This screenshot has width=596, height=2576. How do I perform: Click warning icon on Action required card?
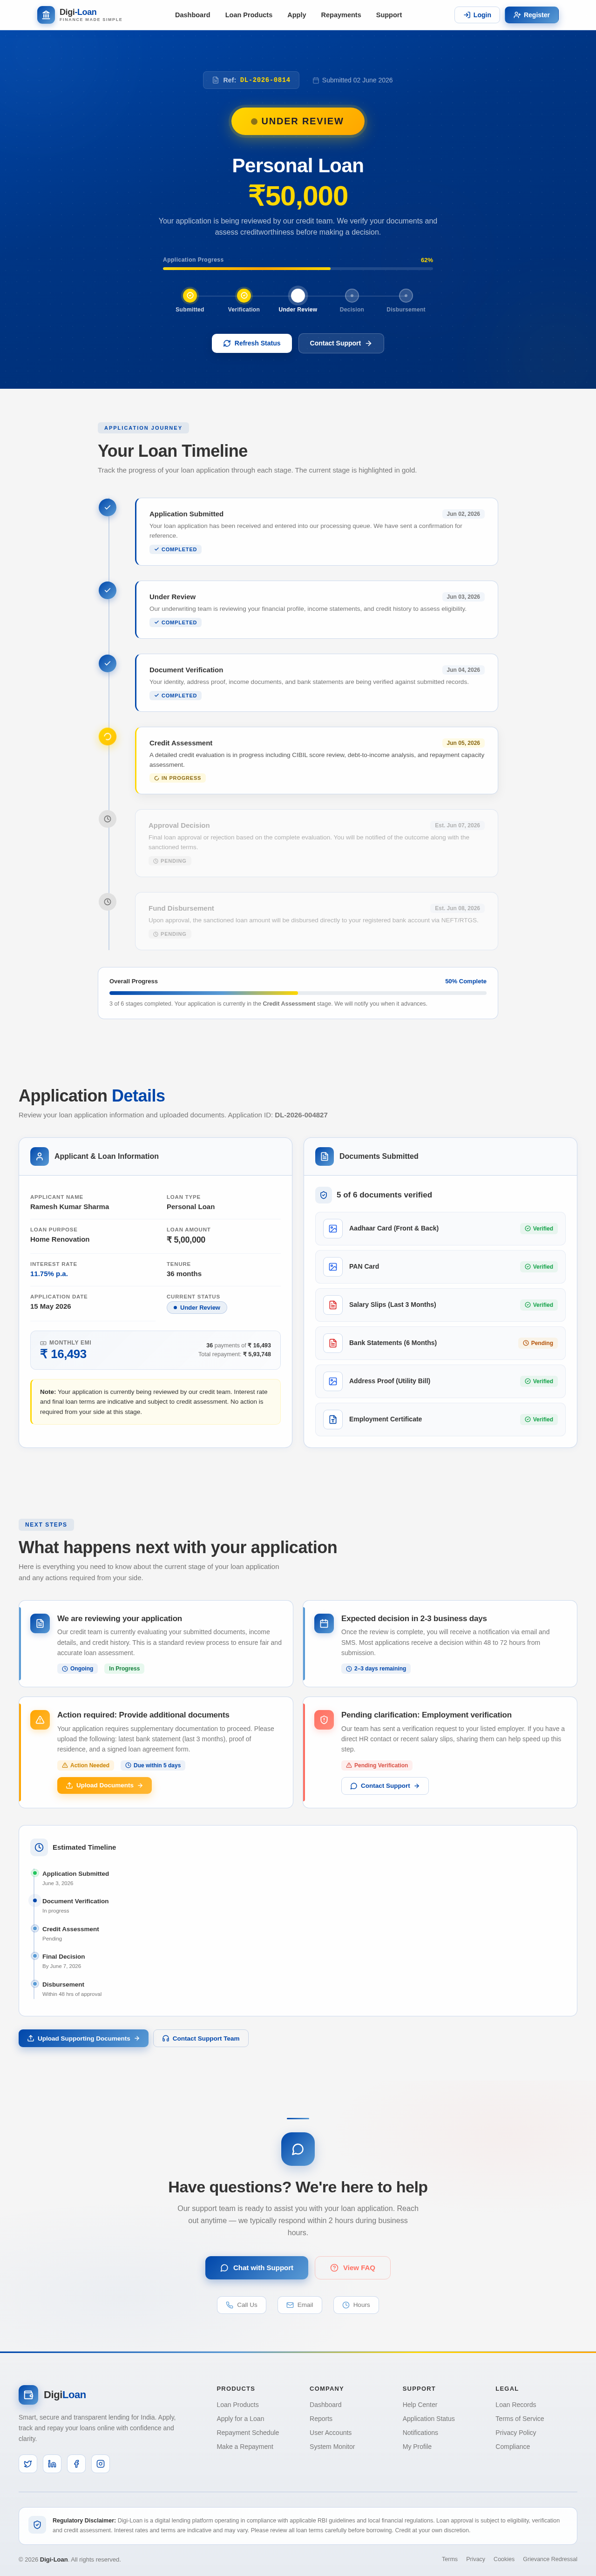[40, 1720]
